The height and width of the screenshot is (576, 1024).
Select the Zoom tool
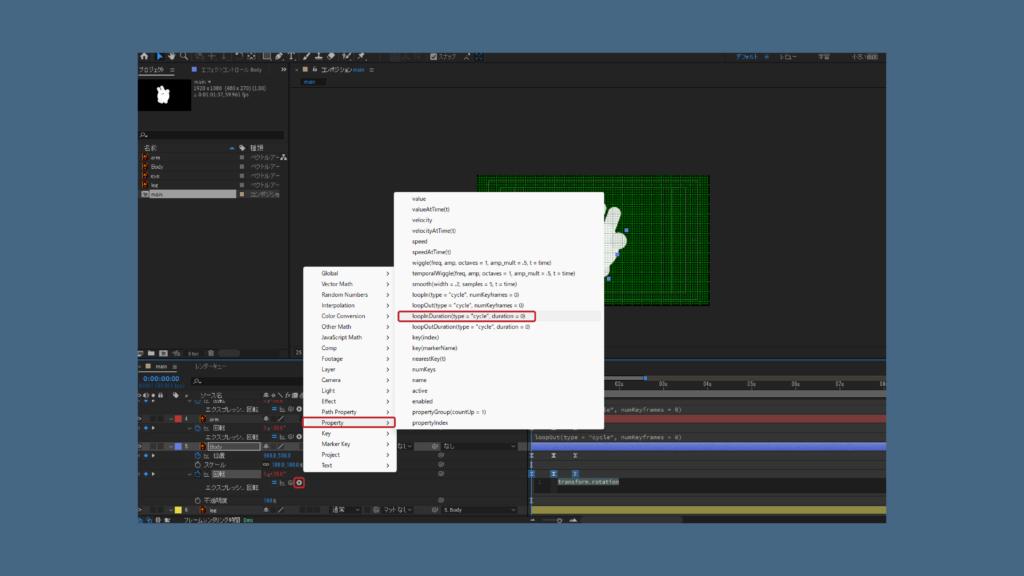point(183,57)
